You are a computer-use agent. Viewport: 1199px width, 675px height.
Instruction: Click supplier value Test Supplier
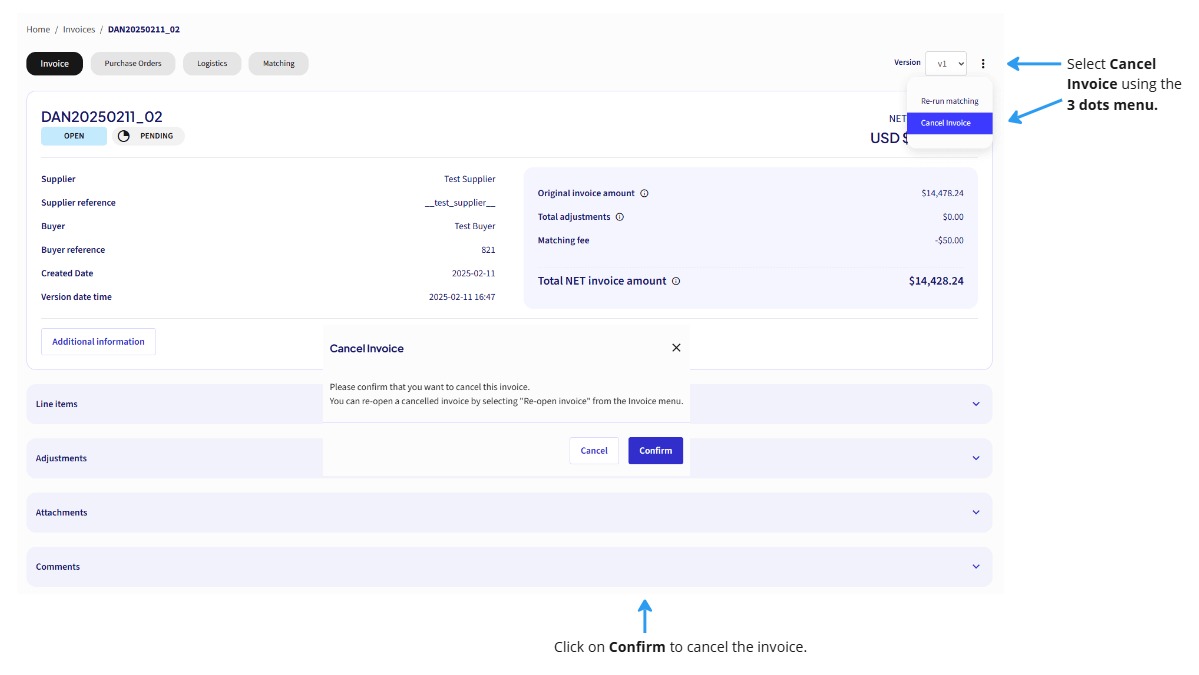click(470, 179)
